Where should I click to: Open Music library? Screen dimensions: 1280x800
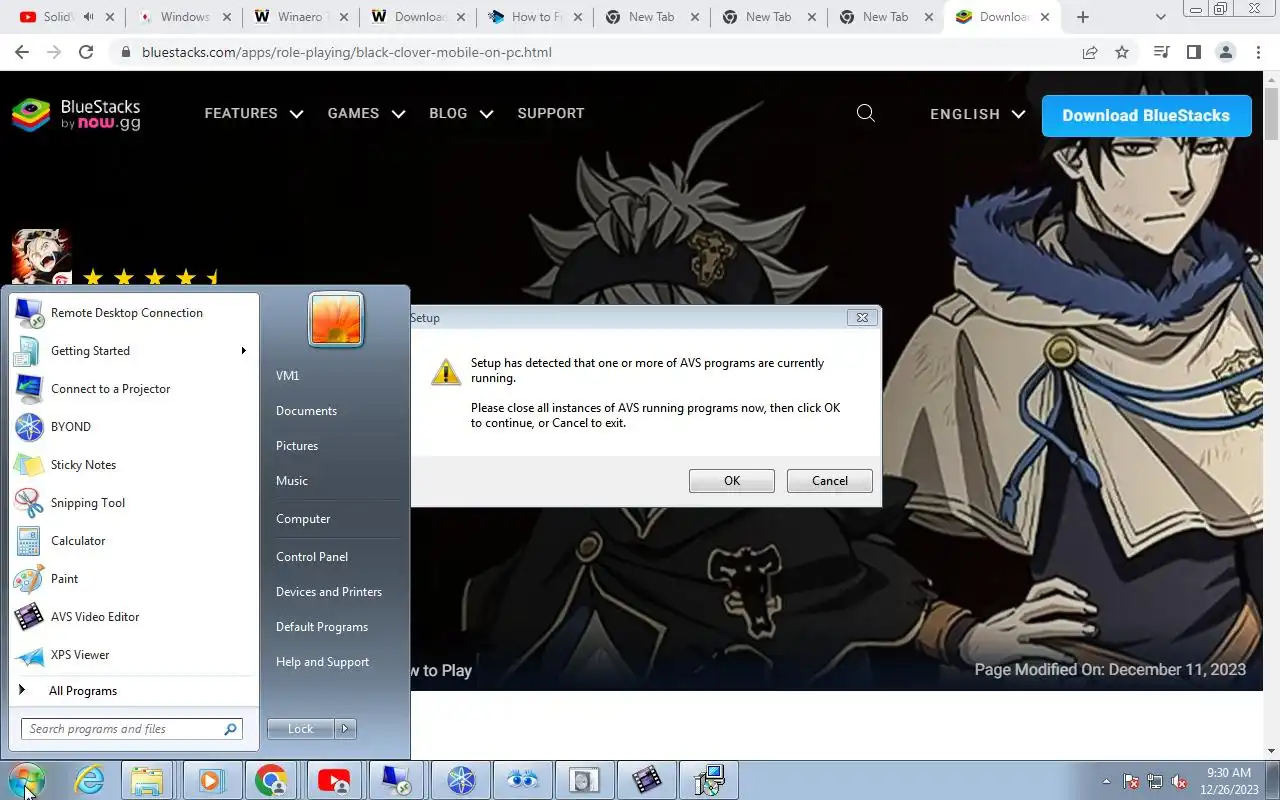292,481
